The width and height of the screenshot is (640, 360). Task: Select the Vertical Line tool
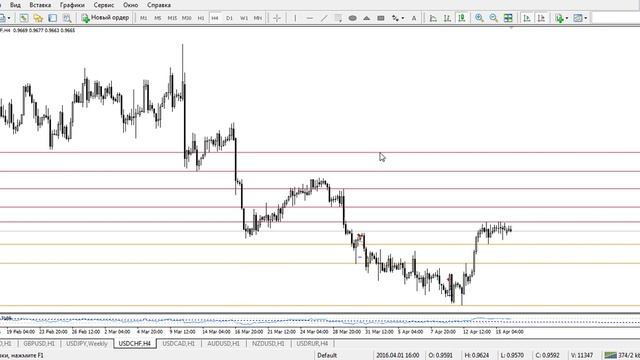295,18
